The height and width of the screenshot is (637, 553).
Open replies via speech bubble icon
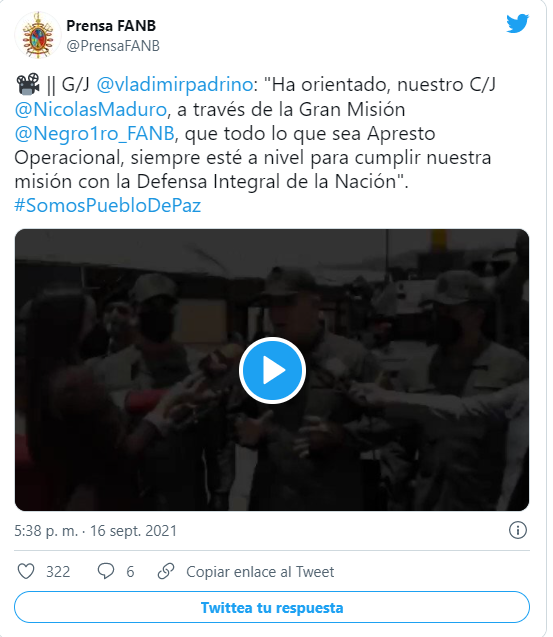(106, 571)
